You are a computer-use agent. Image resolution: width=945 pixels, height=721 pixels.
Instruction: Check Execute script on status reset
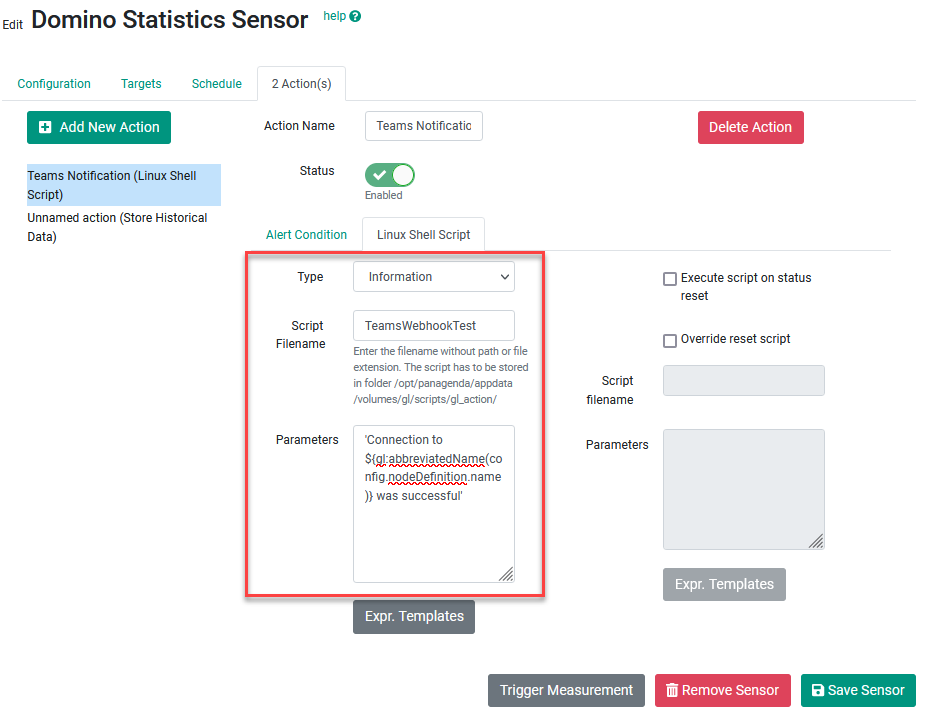point(670,279)
